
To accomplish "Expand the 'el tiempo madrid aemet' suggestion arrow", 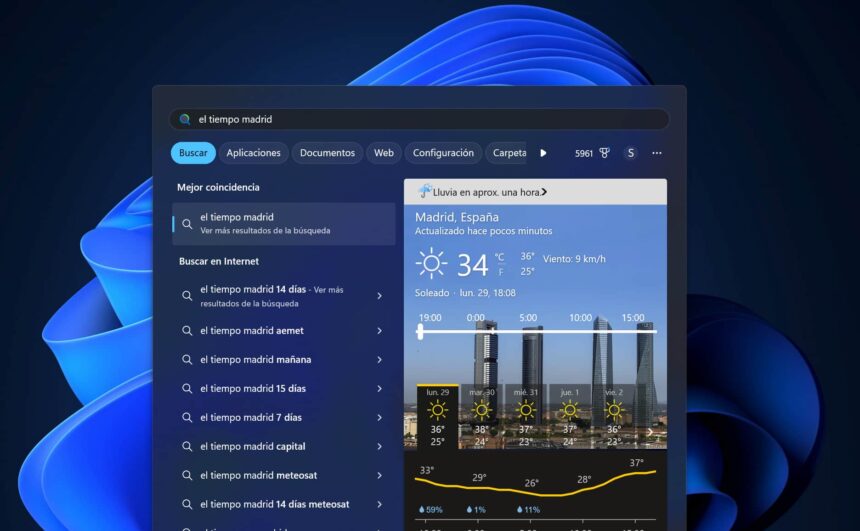I will click(x=380, y=331).
